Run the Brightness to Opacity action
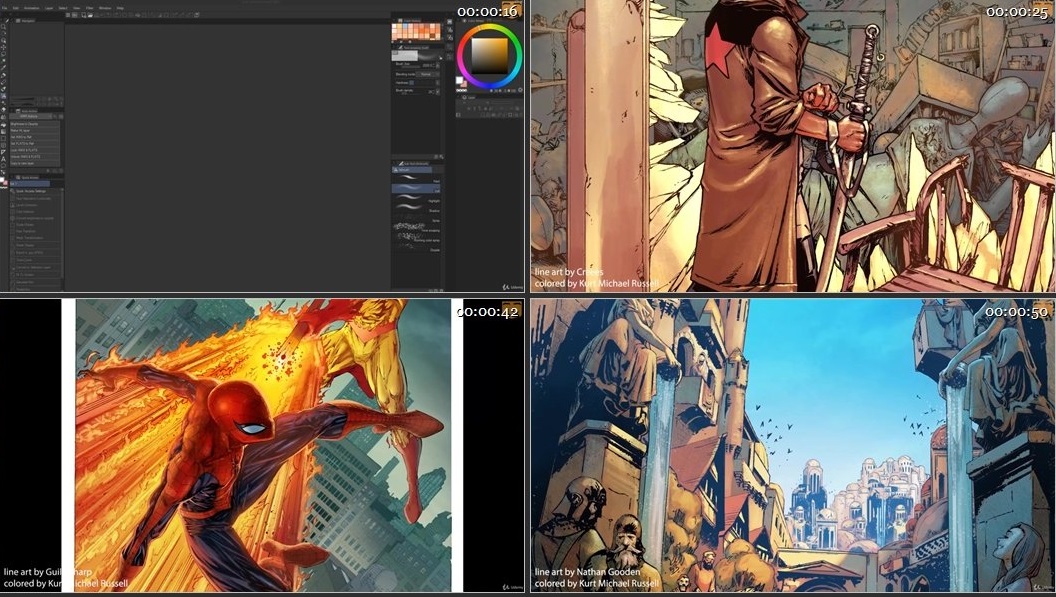Viewport: 1056px width, 597px height. point(35,124)
